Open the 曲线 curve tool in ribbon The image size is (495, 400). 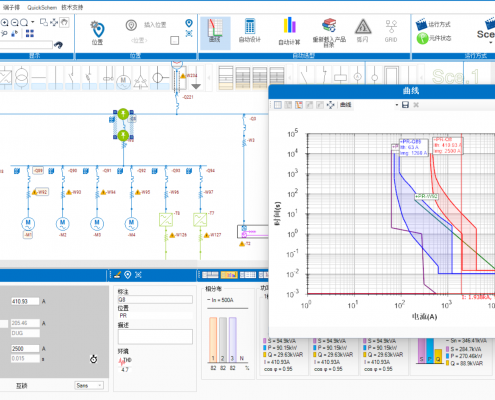tap(215, 33)
